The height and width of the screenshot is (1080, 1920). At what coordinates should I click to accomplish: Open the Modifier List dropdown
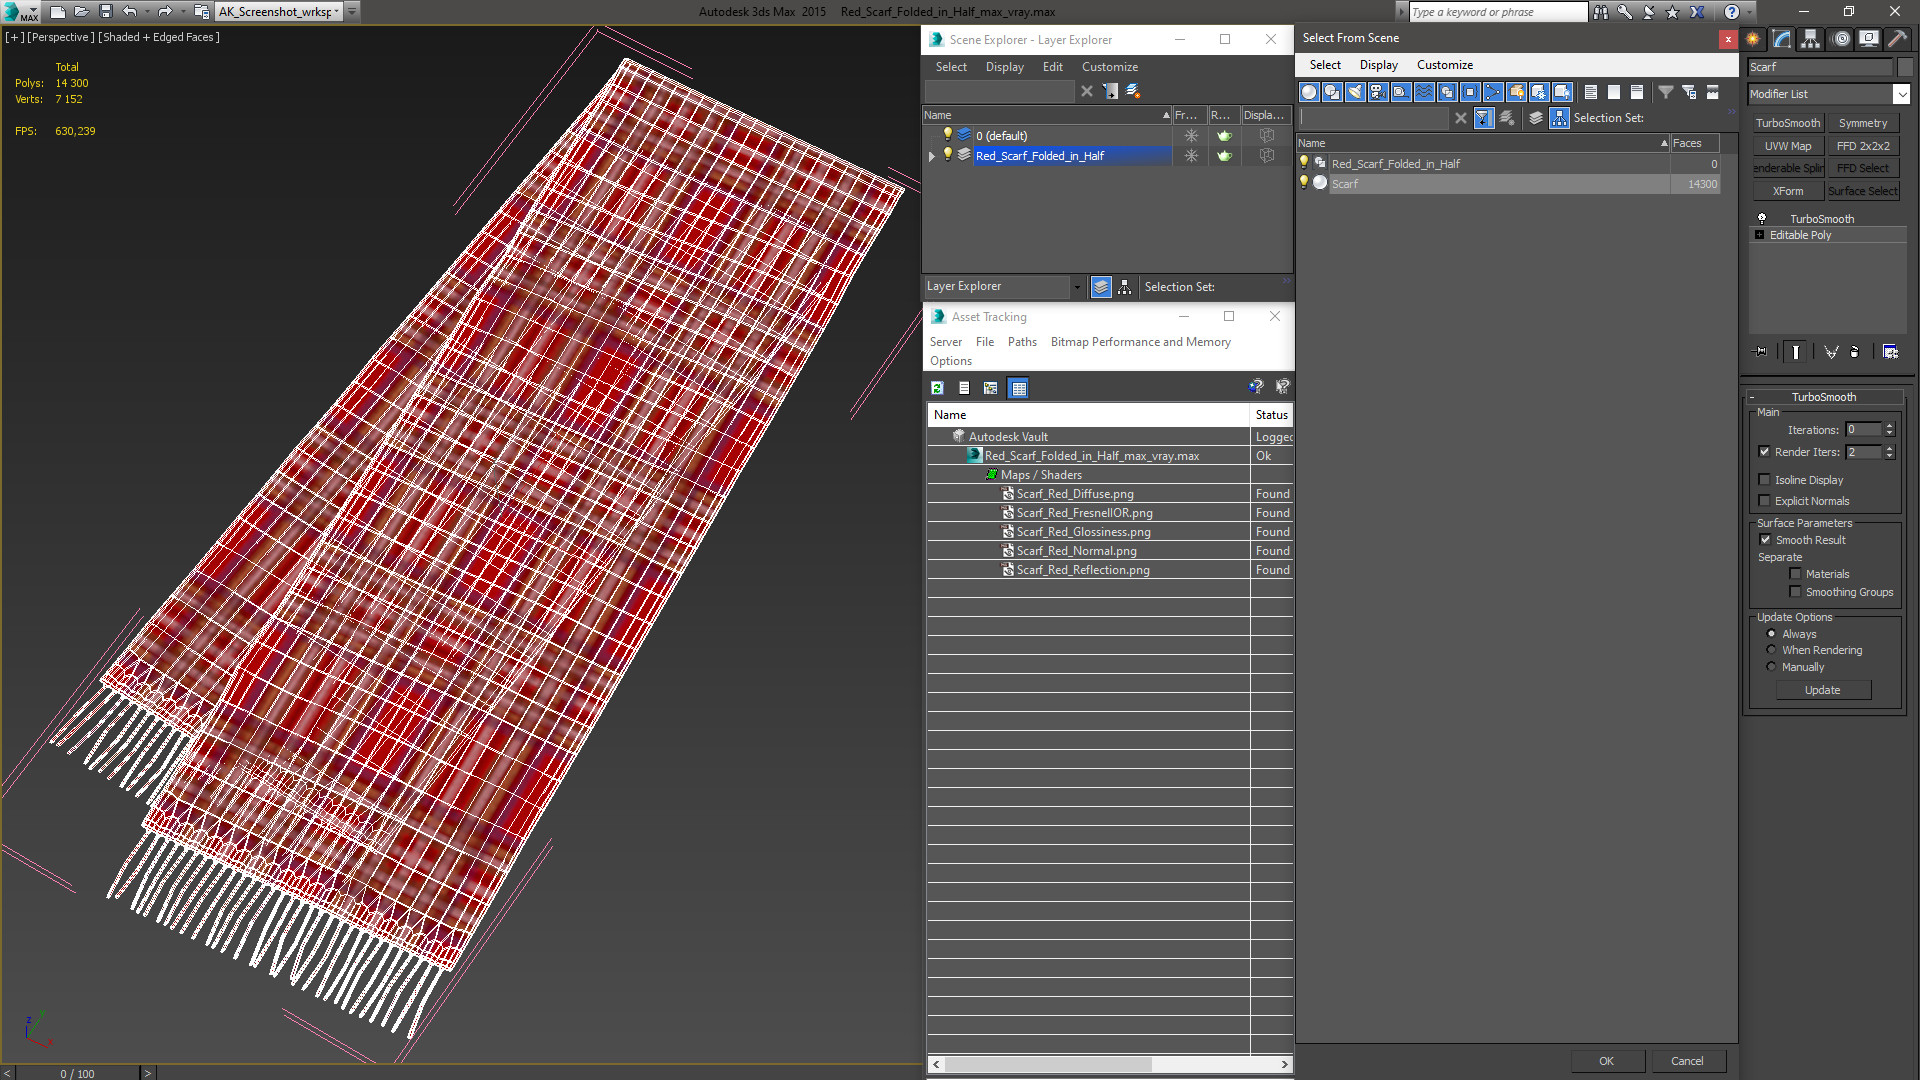pos(1900,94)
